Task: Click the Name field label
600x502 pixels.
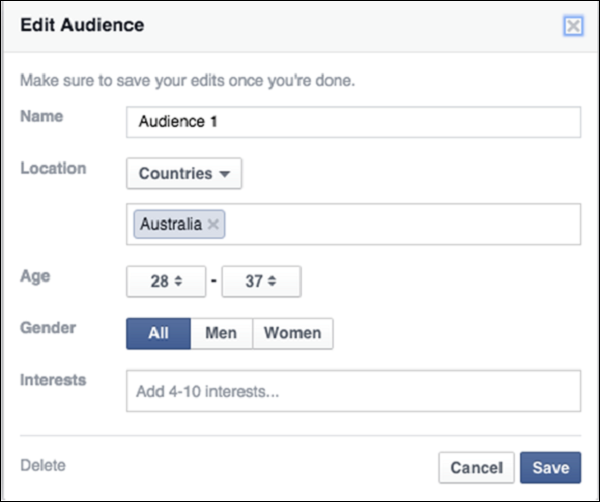Action: click(41, 116)
